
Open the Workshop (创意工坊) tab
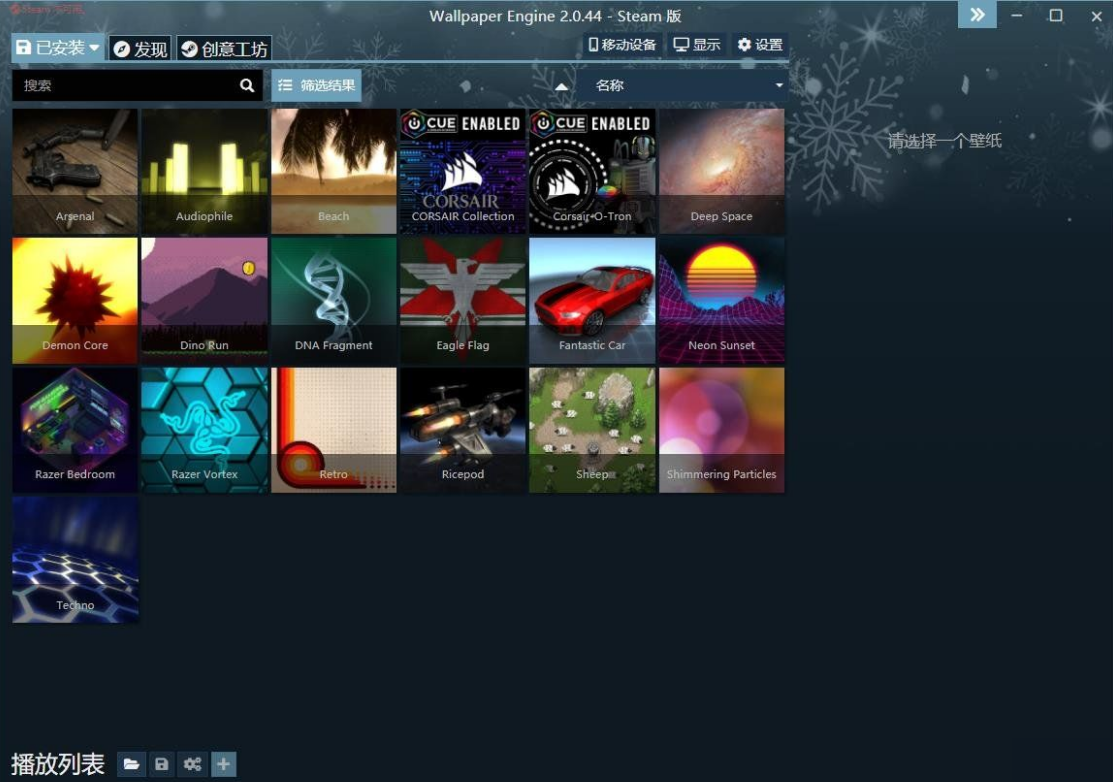coord(224,48)
